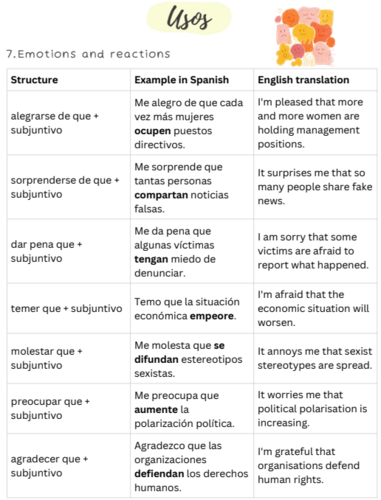Click the 'English translation' column header

tap(304, 80)
